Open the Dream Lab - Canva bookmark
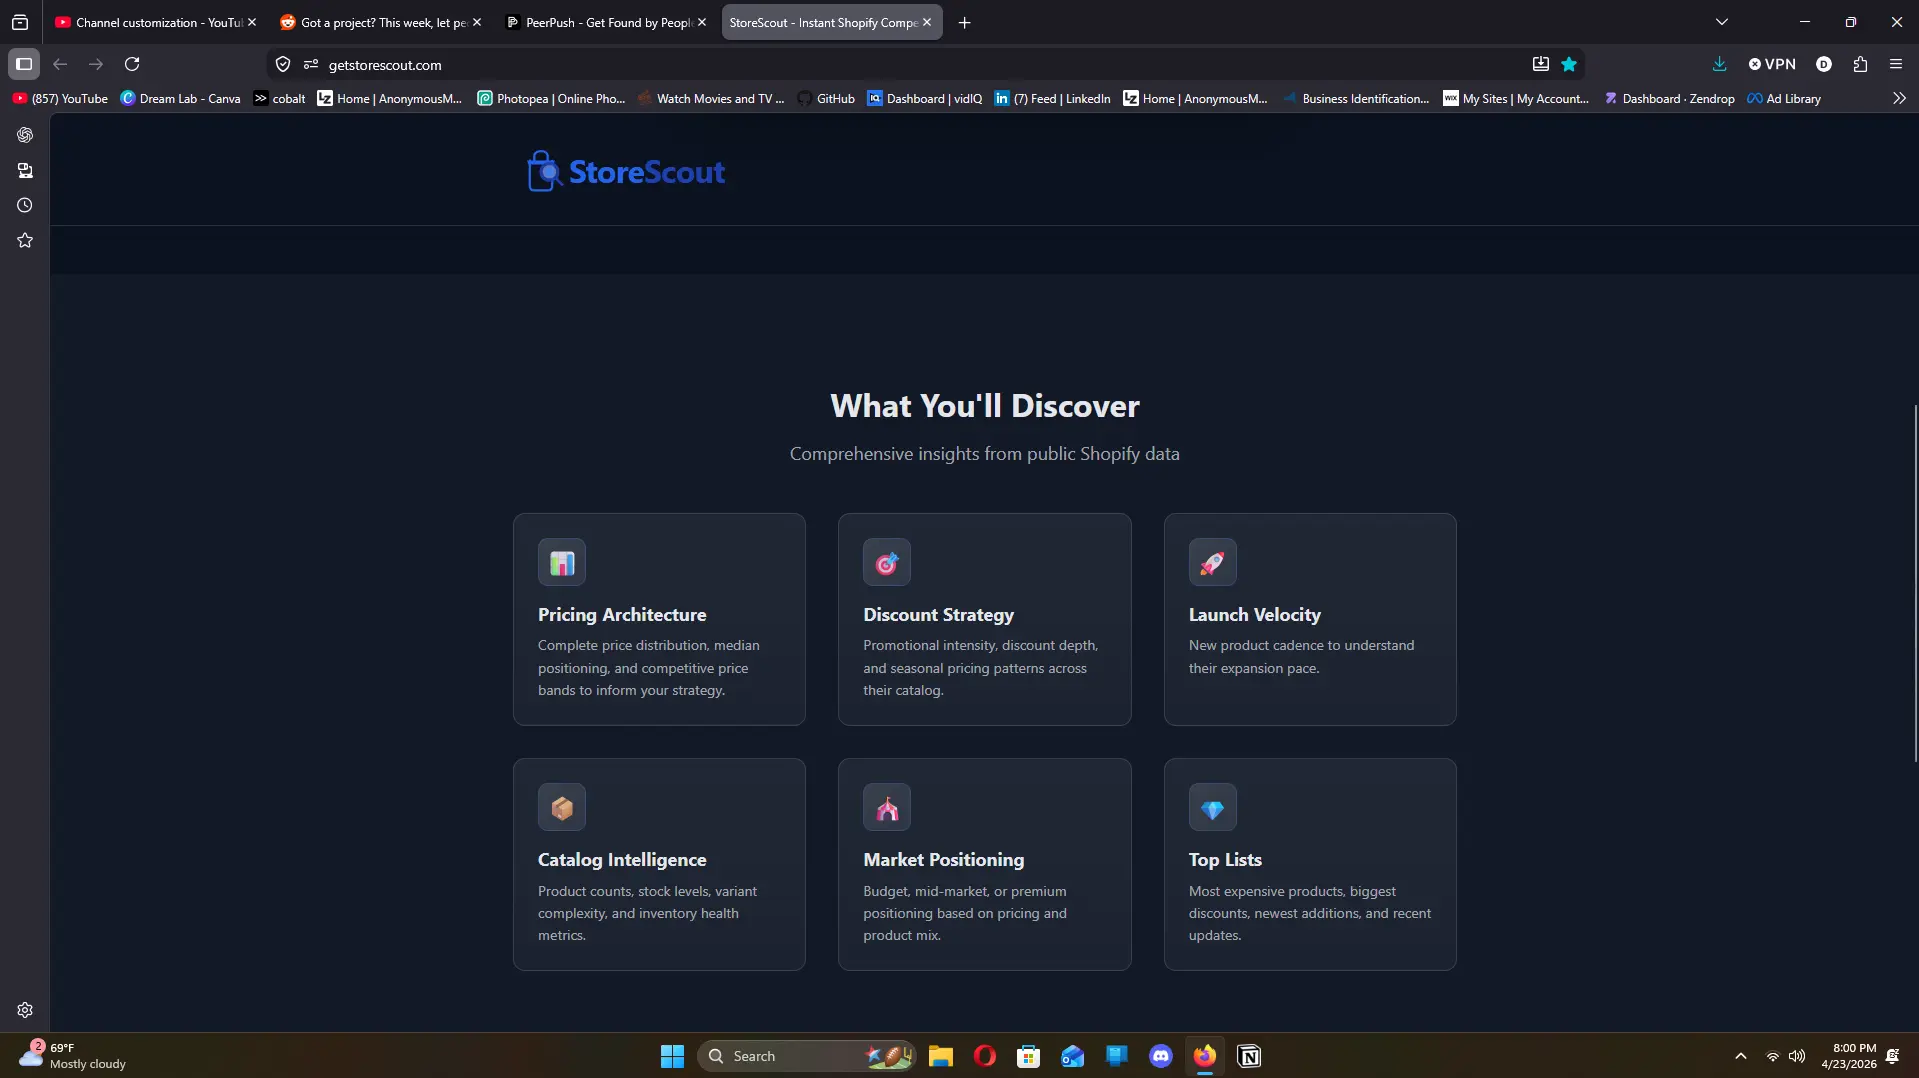Viewport: 1919px width, 1078px height. [181, 98]
